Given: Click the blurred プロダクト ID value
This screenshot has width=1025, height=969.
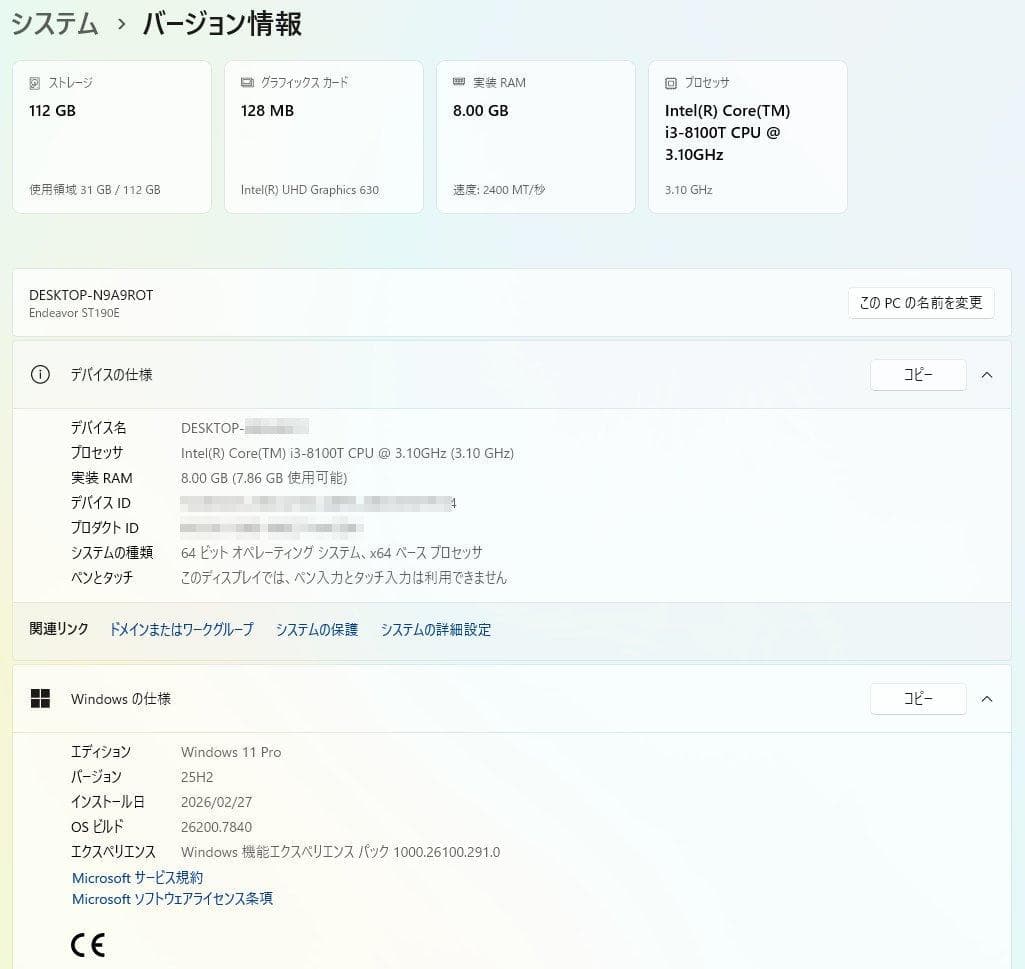Looking at the screenshot, I should click(x=271, y=528).
